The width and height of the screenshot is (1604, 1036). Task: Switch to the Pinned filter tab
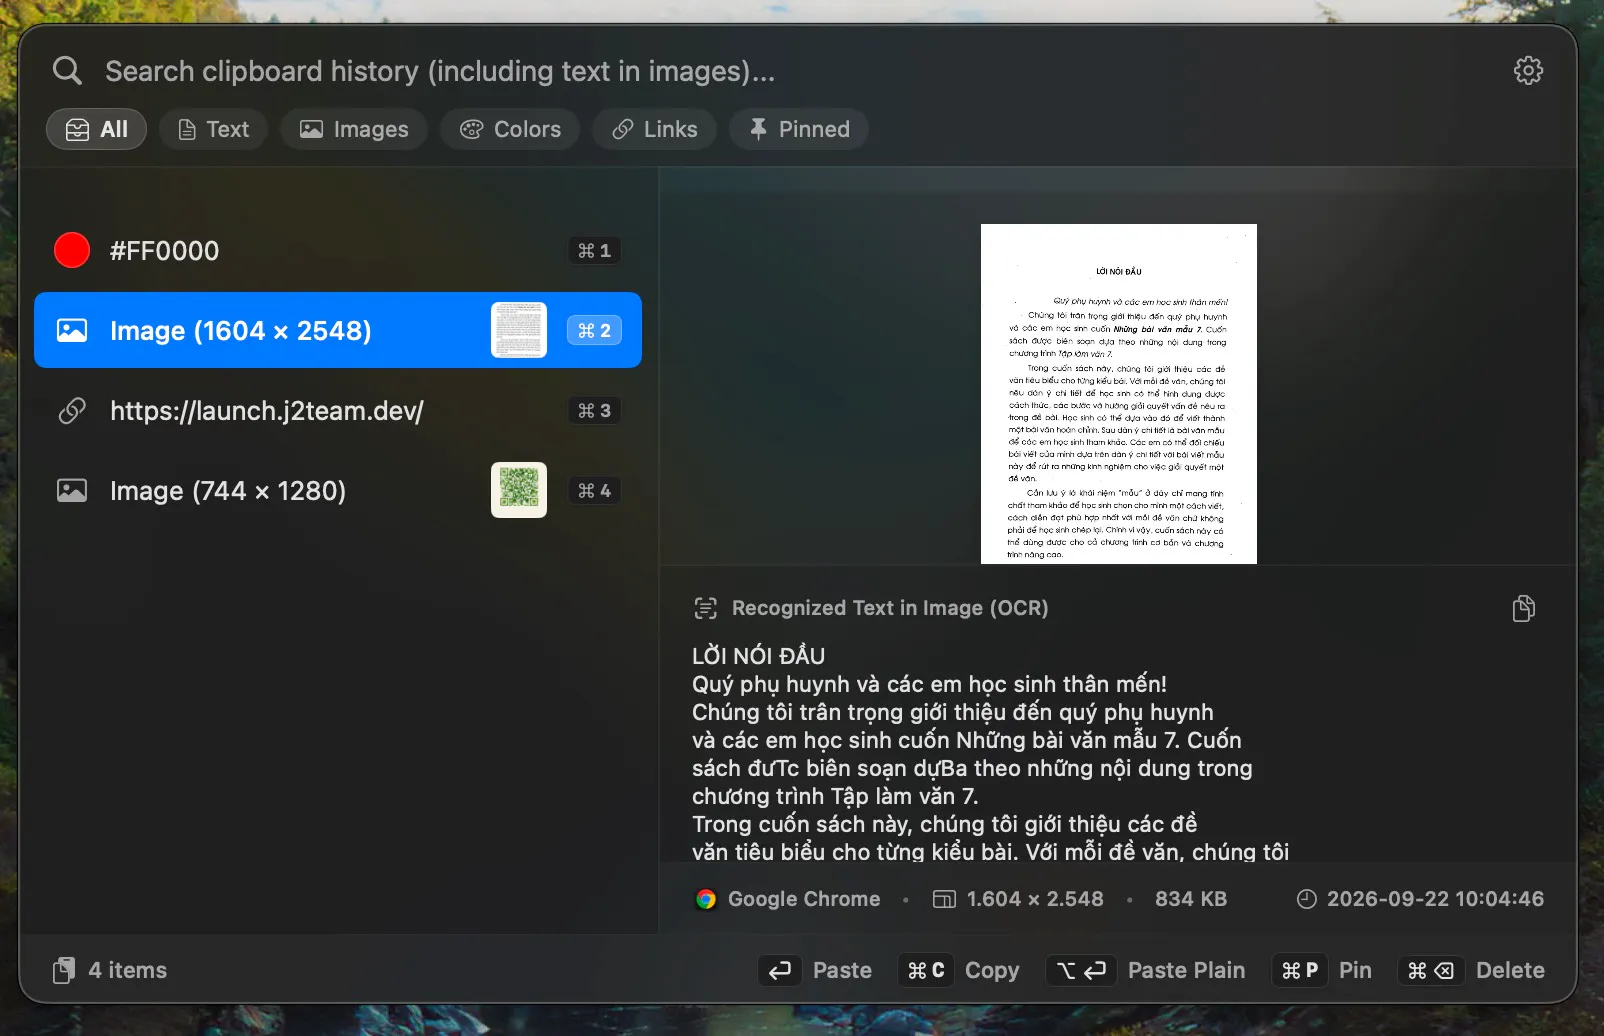pyautogui.click(x=799, y=129)
